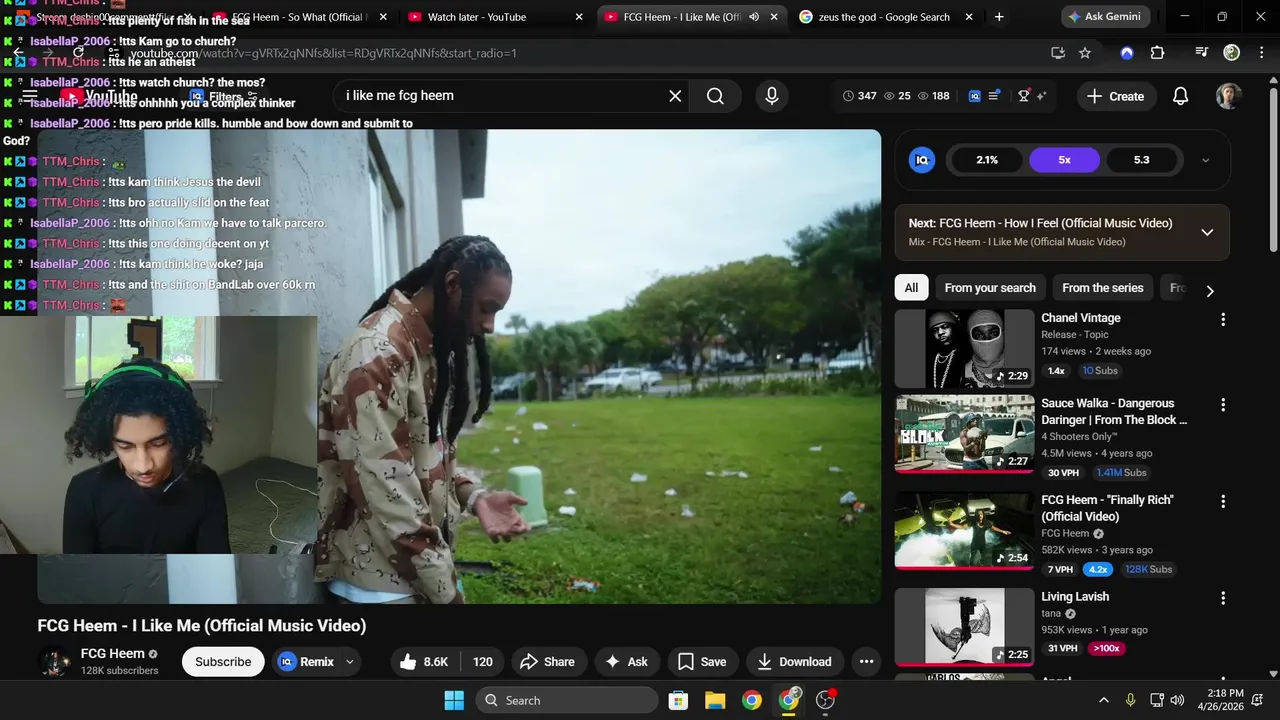Subscribe to FCG Heem
Screen dimensions: 1280x720
coord(223,662)
